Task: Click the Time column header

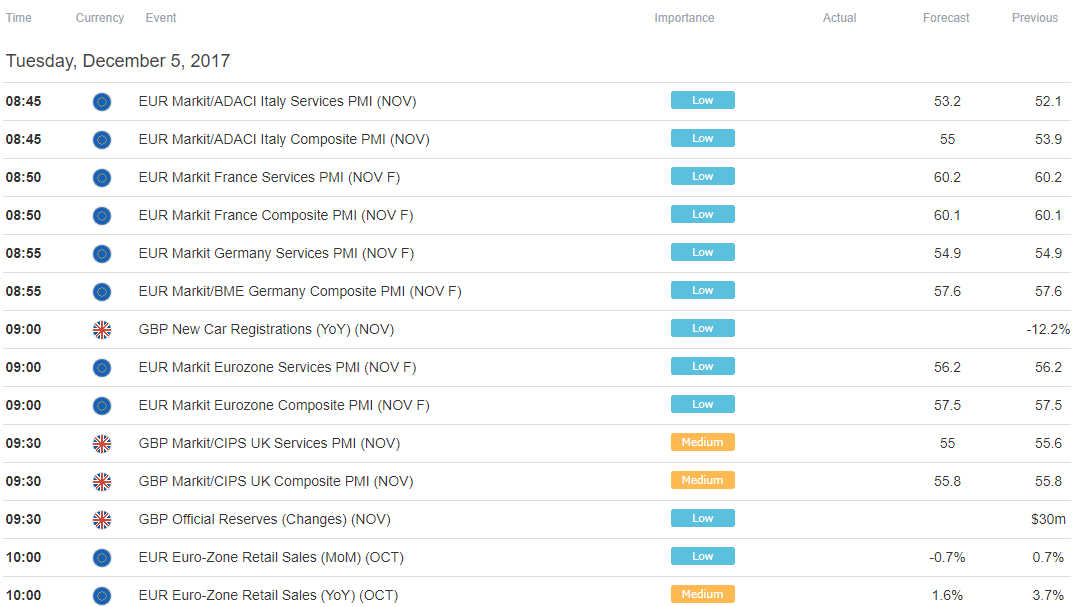Action: pyautogui.click(x=19, y=18)
